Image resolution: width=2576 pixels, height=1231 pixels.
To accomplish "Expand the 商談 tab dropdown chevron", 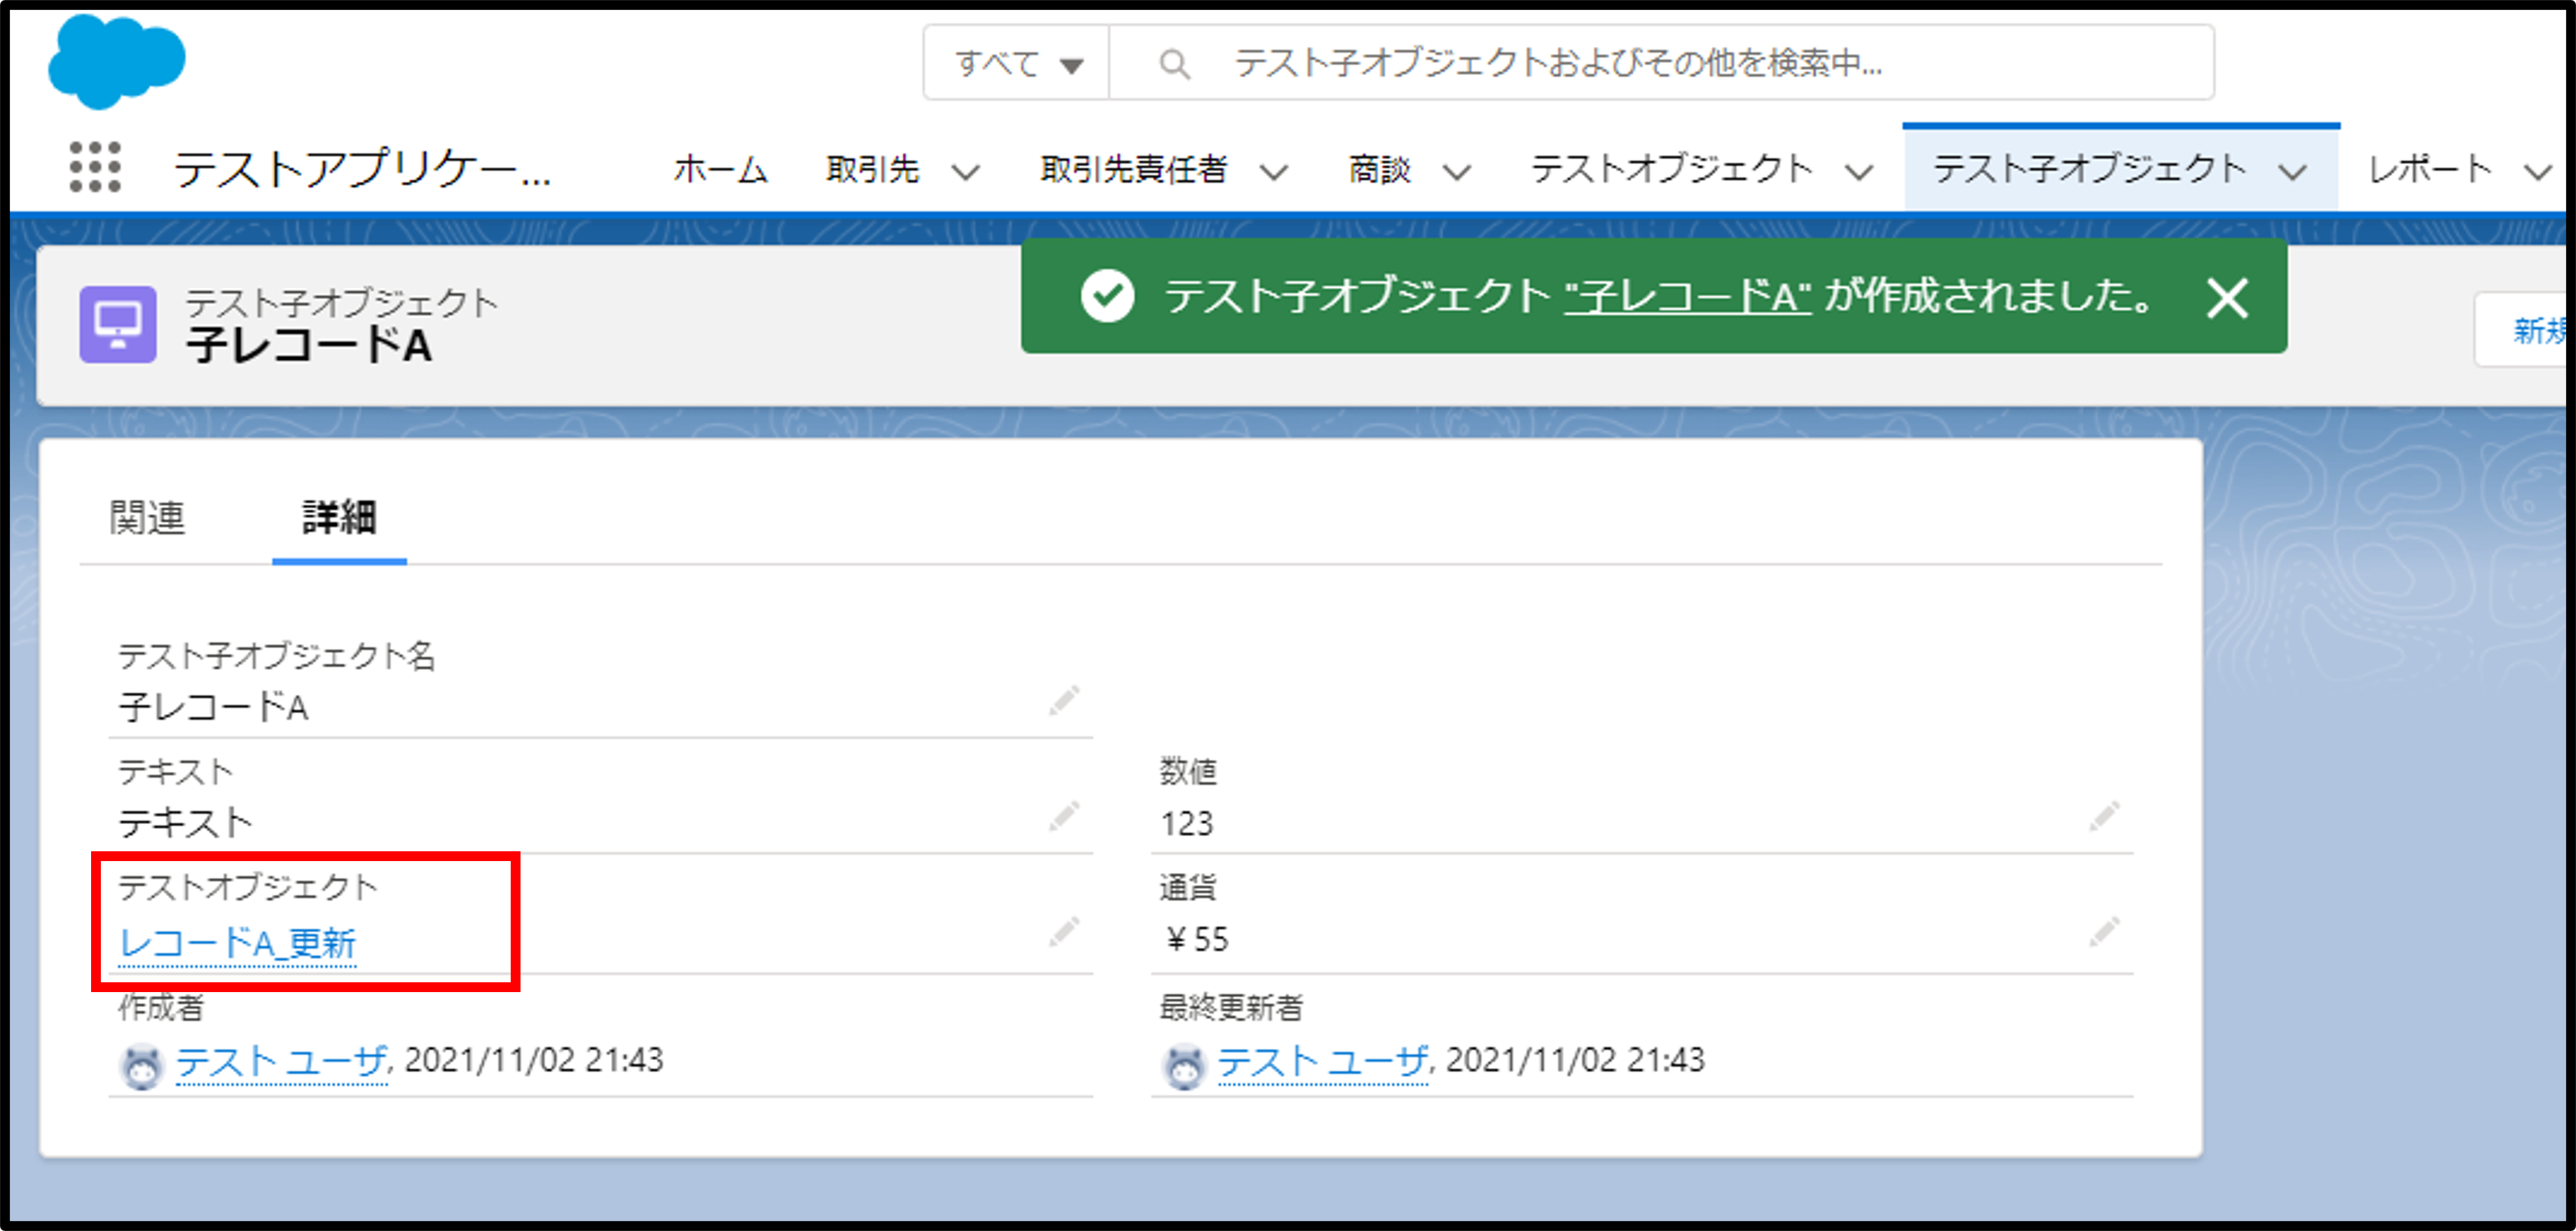I will pyautogui.click(x=1457, y=172).
